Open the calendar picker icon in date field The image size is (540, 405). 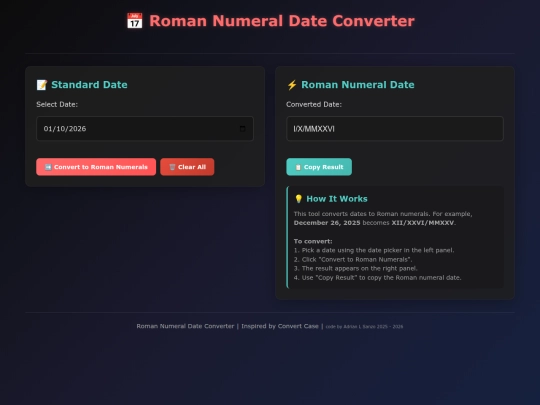click(242, 129)
